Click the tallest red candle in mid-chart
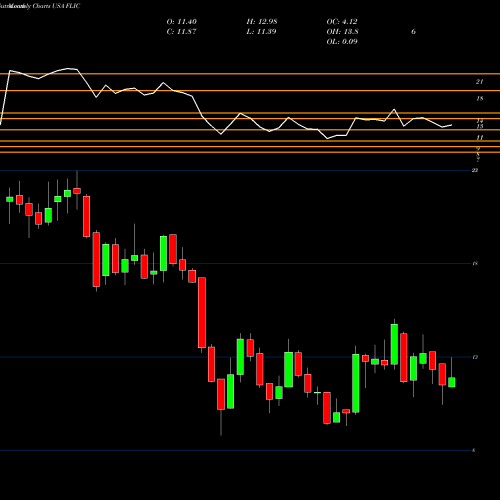 pos(202,313)
